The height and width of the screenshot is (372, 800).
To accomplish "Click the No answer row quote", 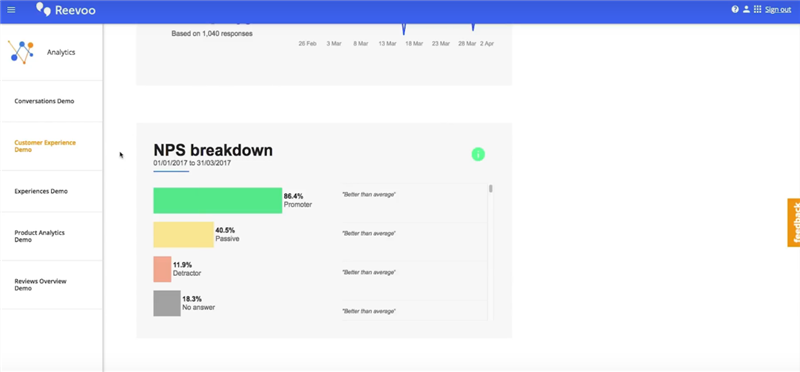I will click(369, 311).
